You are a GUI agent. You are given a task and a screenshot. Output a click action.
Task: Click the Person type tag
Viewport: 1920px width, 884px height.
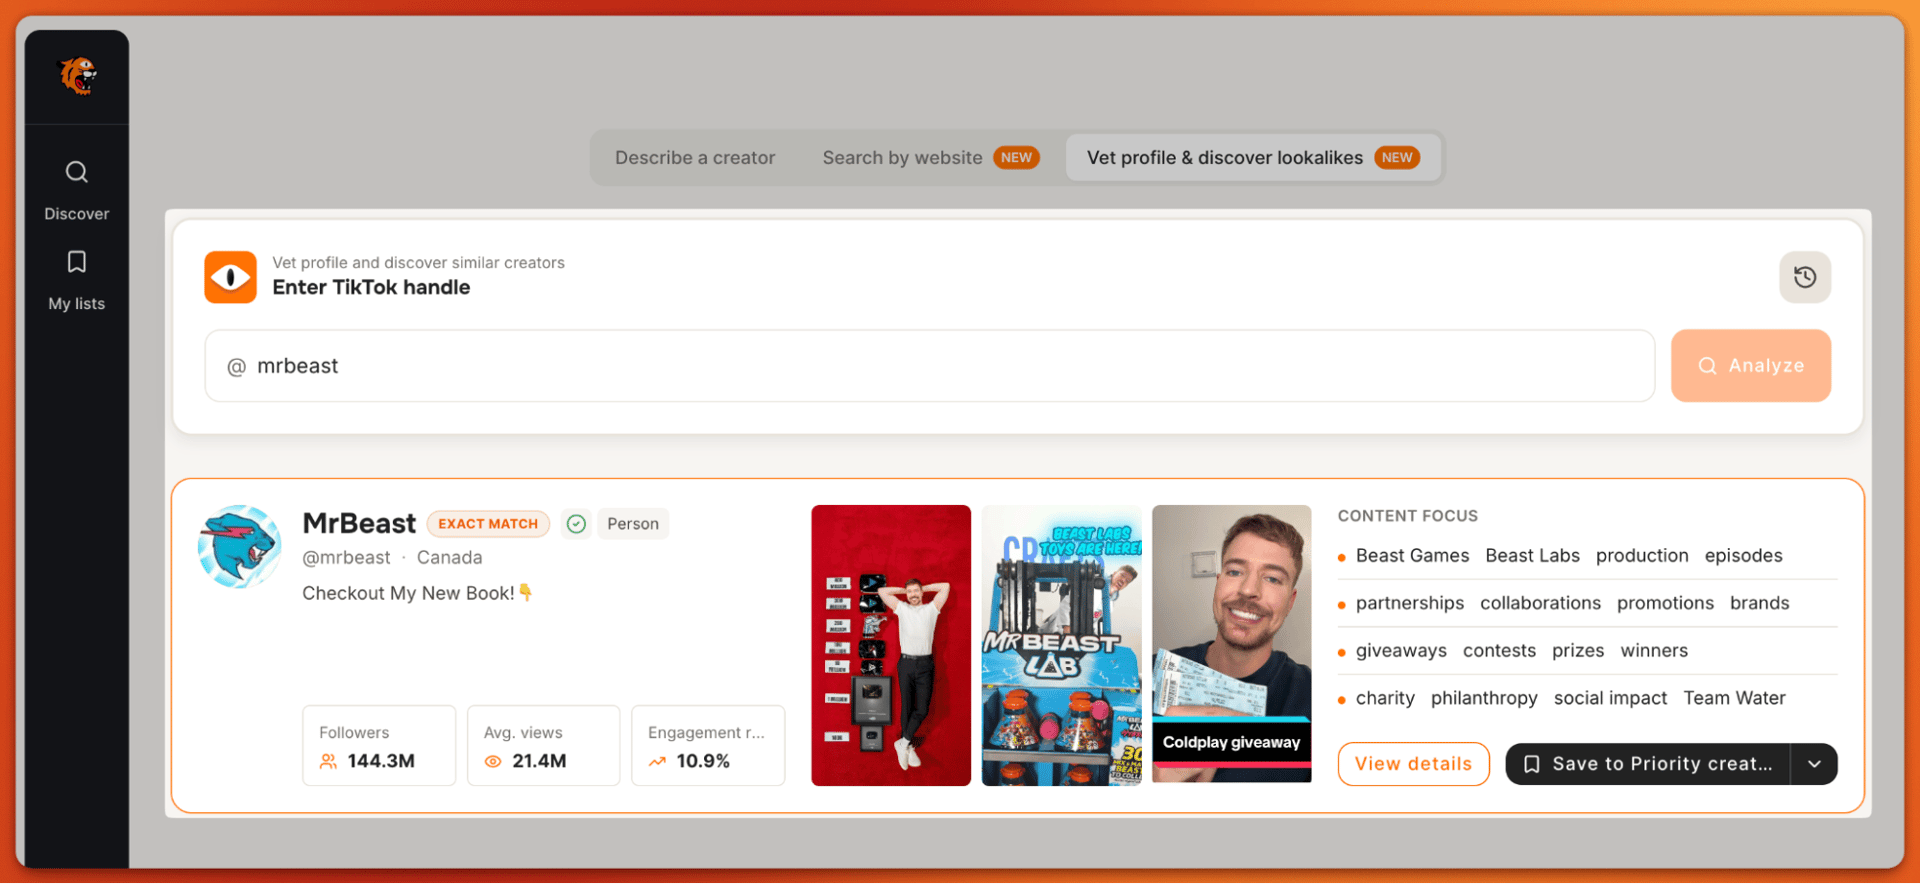click(633, 524)
